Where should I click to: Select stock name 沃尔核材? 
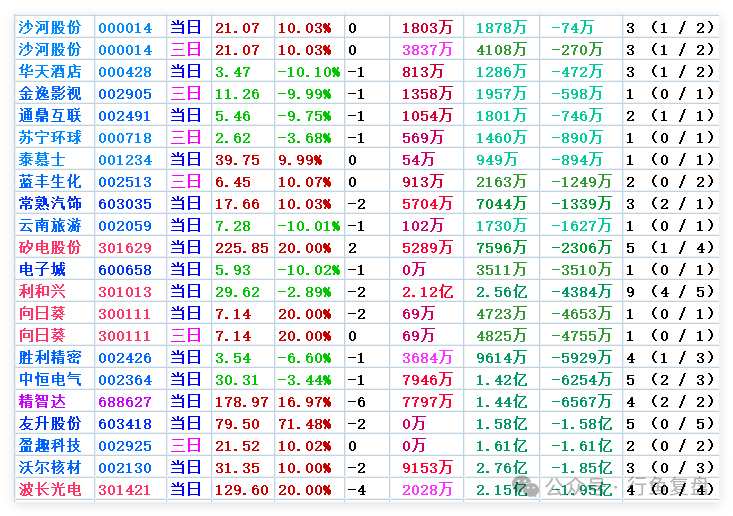point(50,467)
